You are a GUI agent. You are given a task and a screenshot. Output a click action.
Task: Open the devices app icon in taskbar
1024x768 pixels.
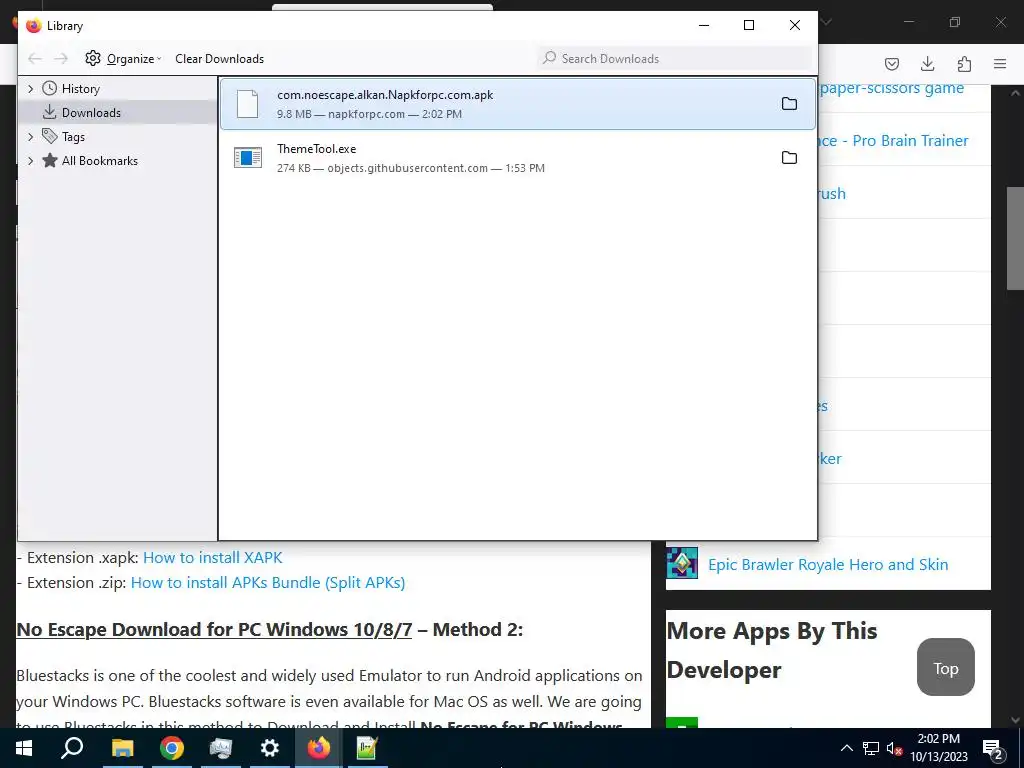coord(221,748)
